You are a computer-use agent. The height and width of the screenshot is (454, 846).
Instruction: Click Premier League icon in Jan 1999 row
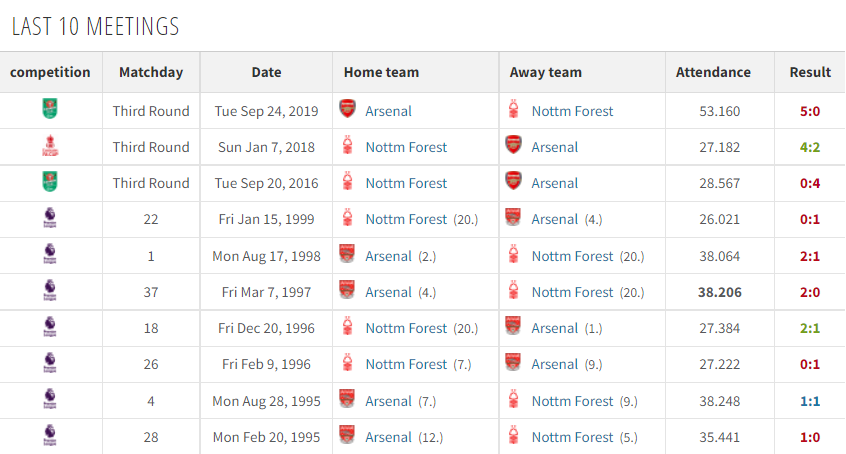(50, 218)
